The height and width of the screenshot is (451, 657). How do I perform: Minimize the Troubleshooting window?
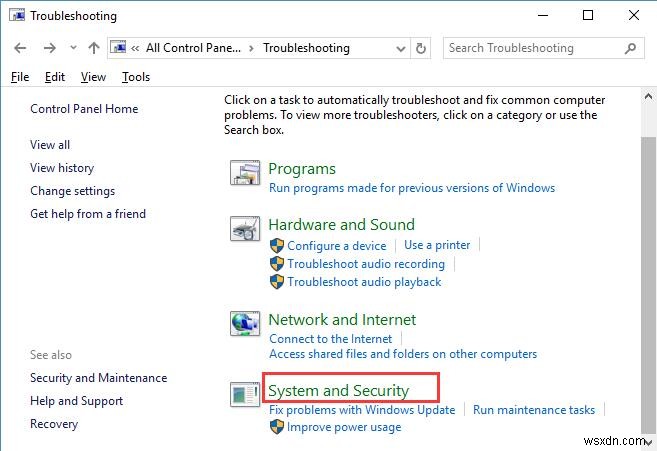[x=543, y=16]
